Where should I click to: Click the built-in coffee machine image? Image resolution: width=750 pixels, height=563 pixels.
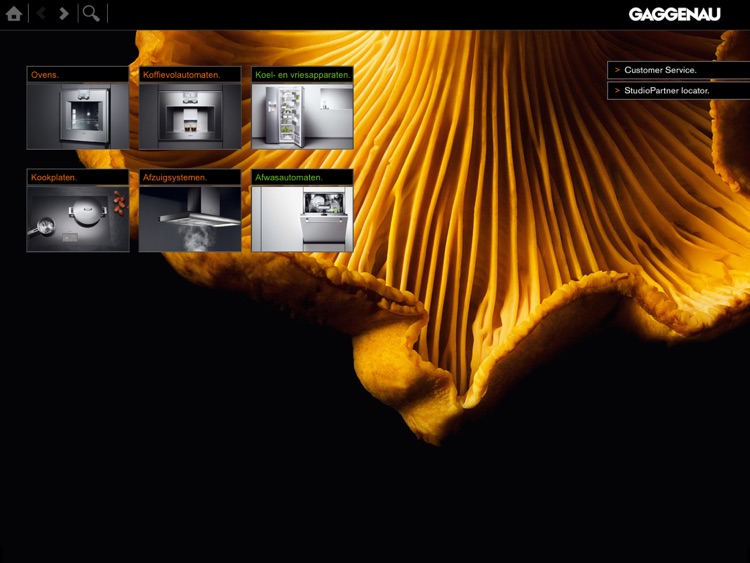[x=190, y=116]
